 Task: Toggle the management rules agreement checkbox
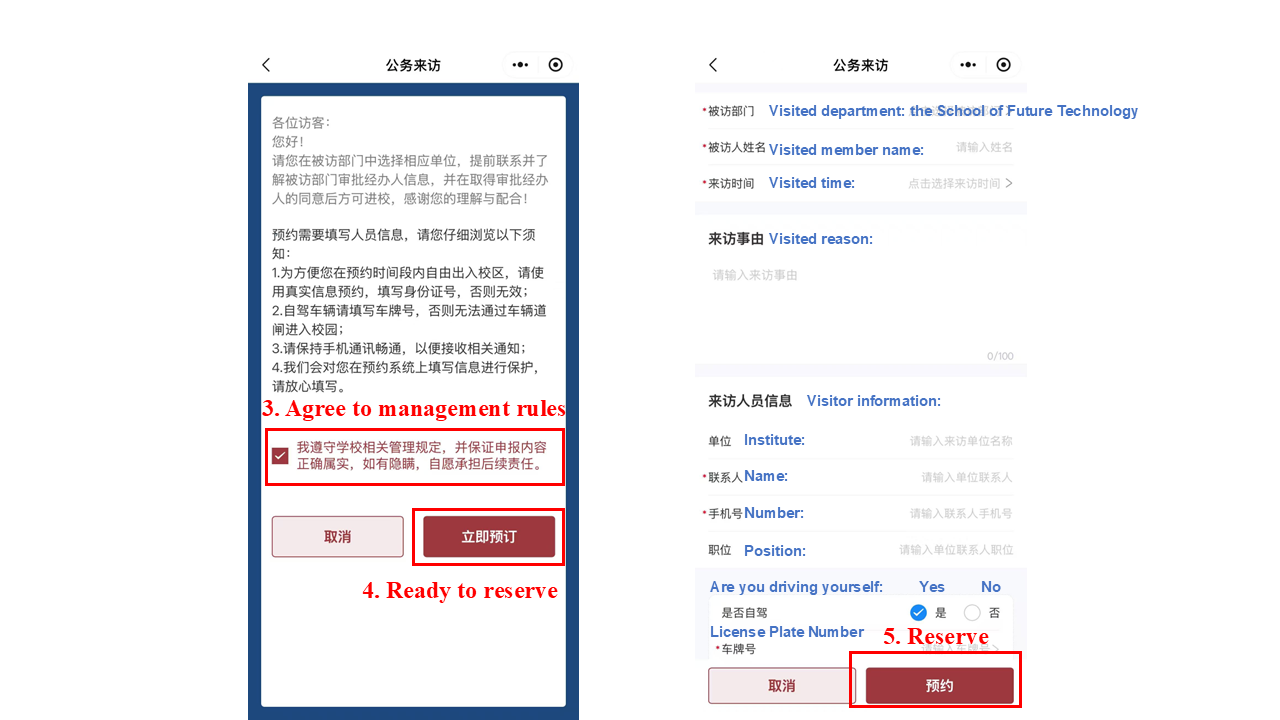tap(280, 456)
